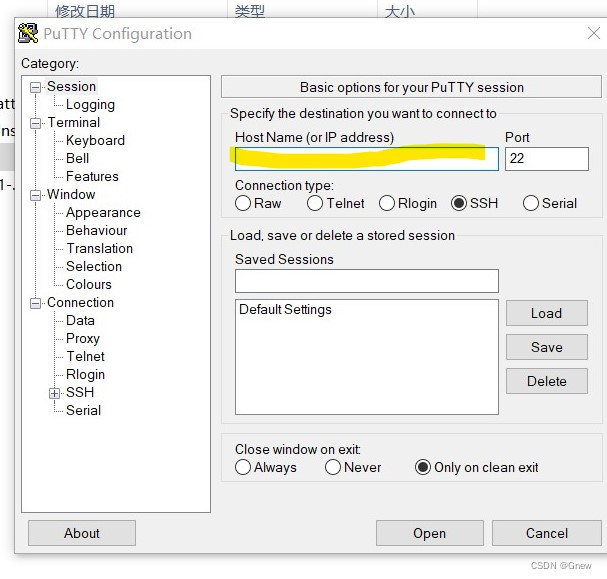Open the Selection category

[x=94, y=266]
